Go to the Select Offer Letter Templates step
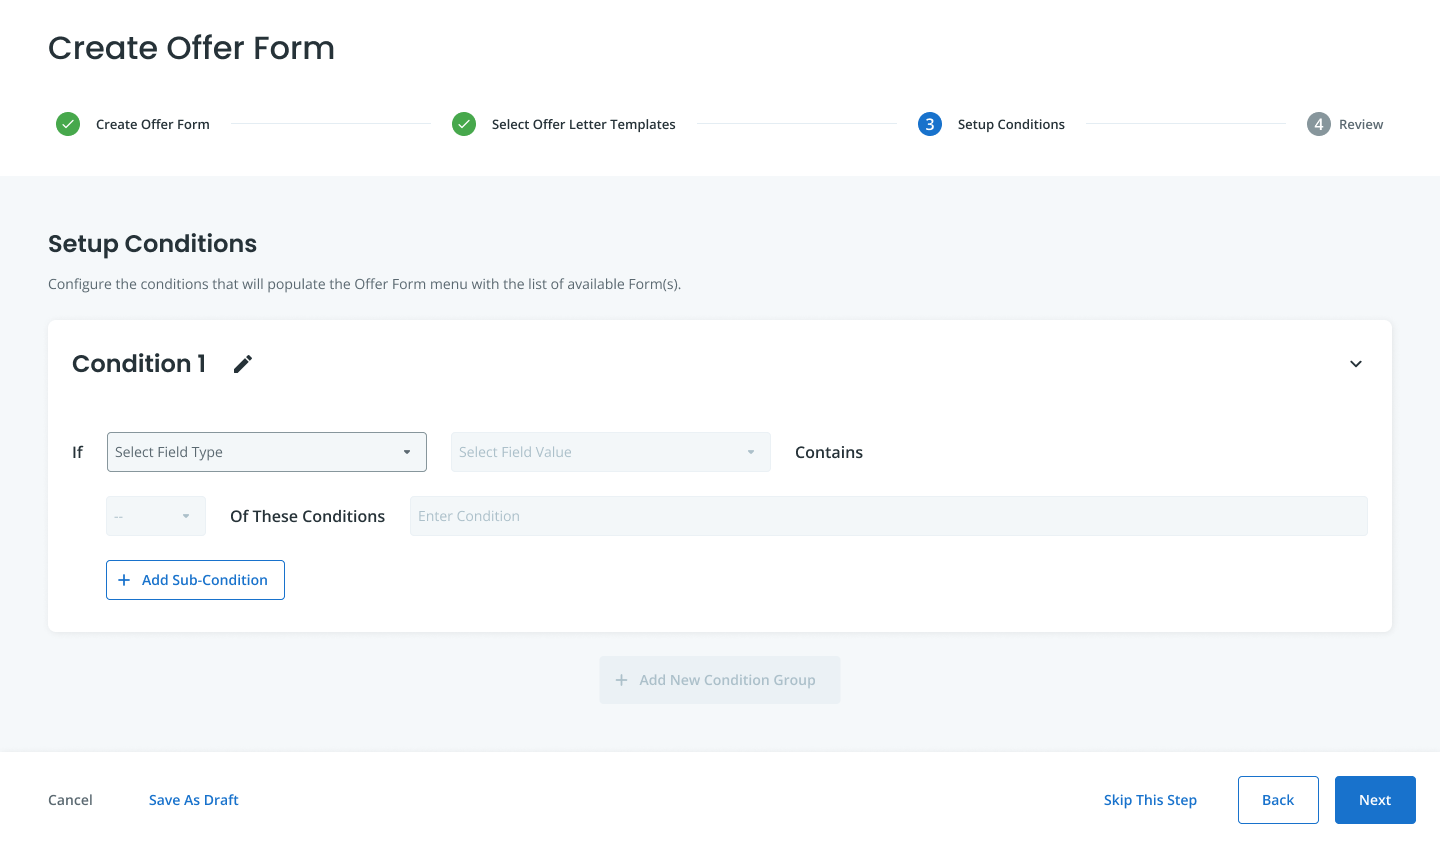 tap(583, 124)
